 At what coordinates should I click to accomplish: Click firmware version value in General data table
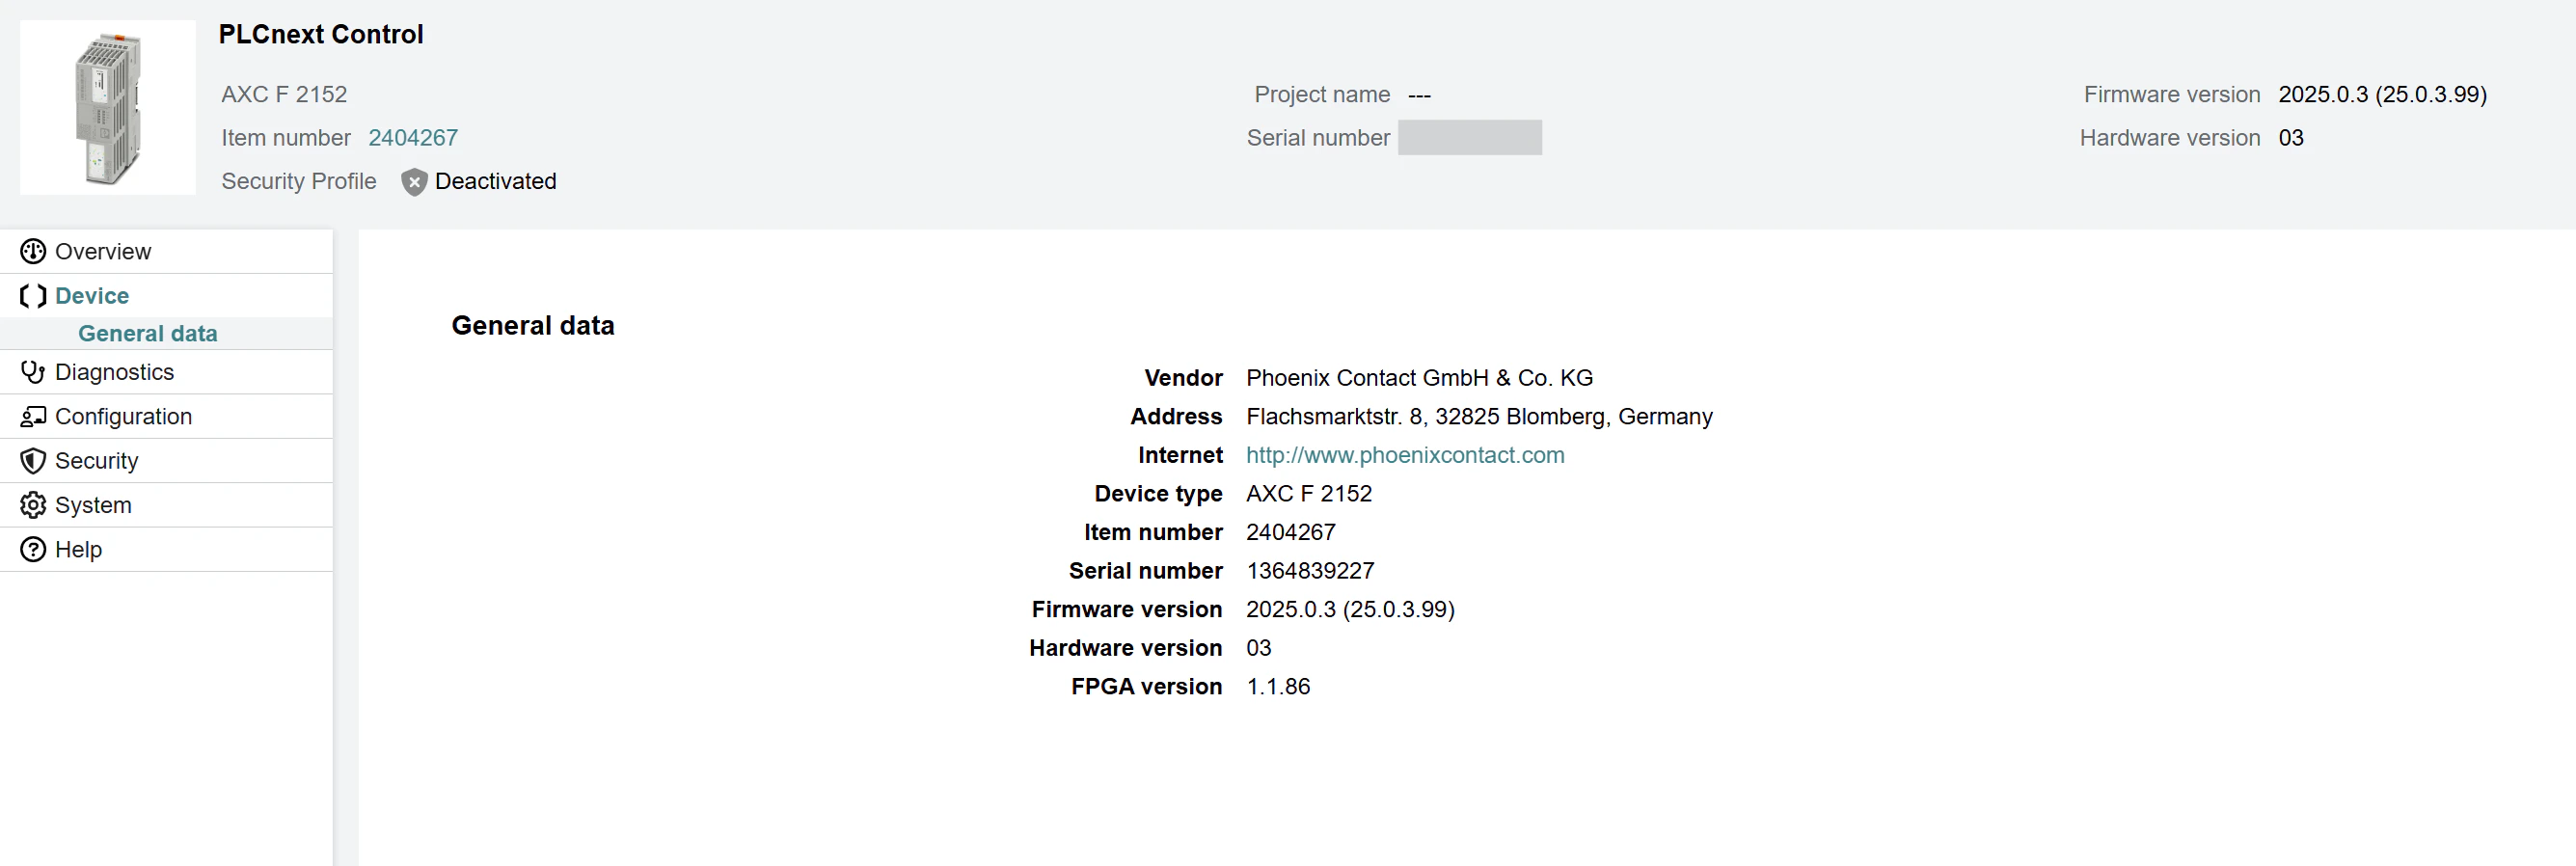1350,609
